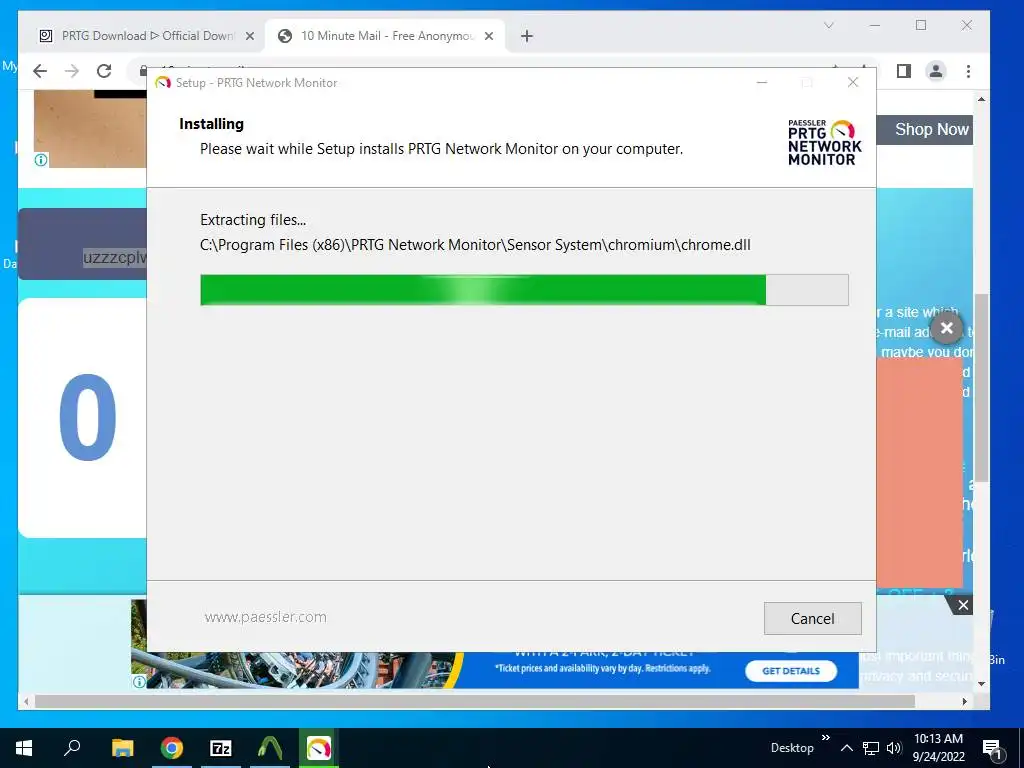
Task: Open the Desktop toolbar in taskbar
Action: coord(792,748)
